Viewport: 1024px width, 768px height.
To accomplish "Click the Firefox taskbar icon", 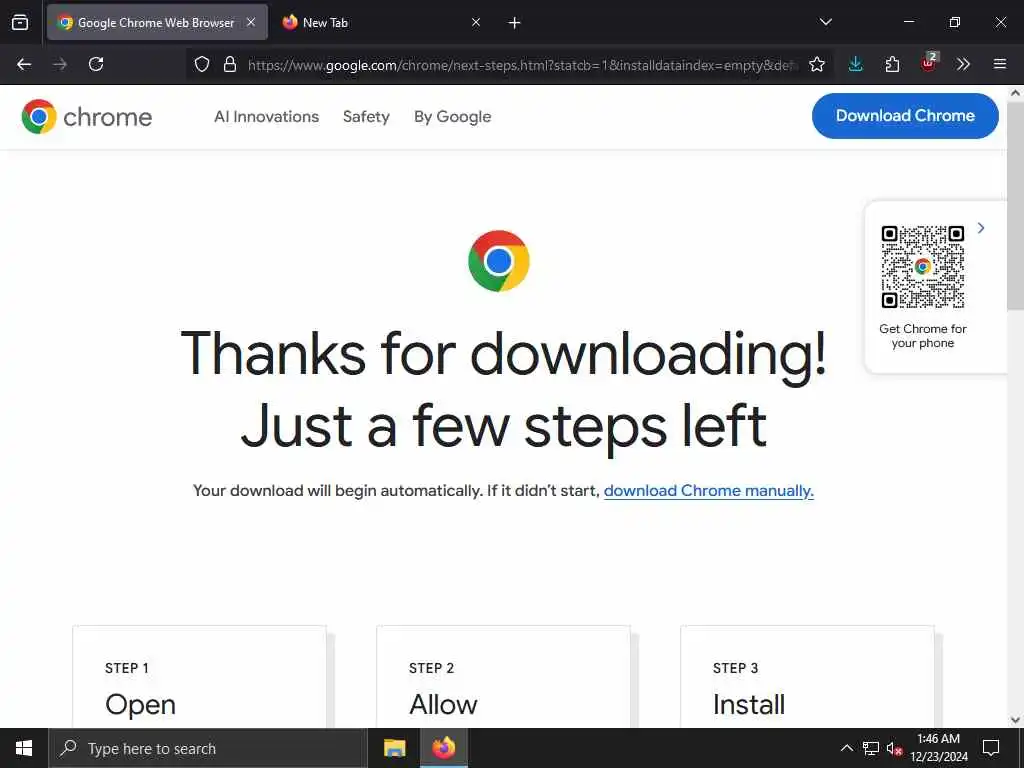I will click(443, 748).
